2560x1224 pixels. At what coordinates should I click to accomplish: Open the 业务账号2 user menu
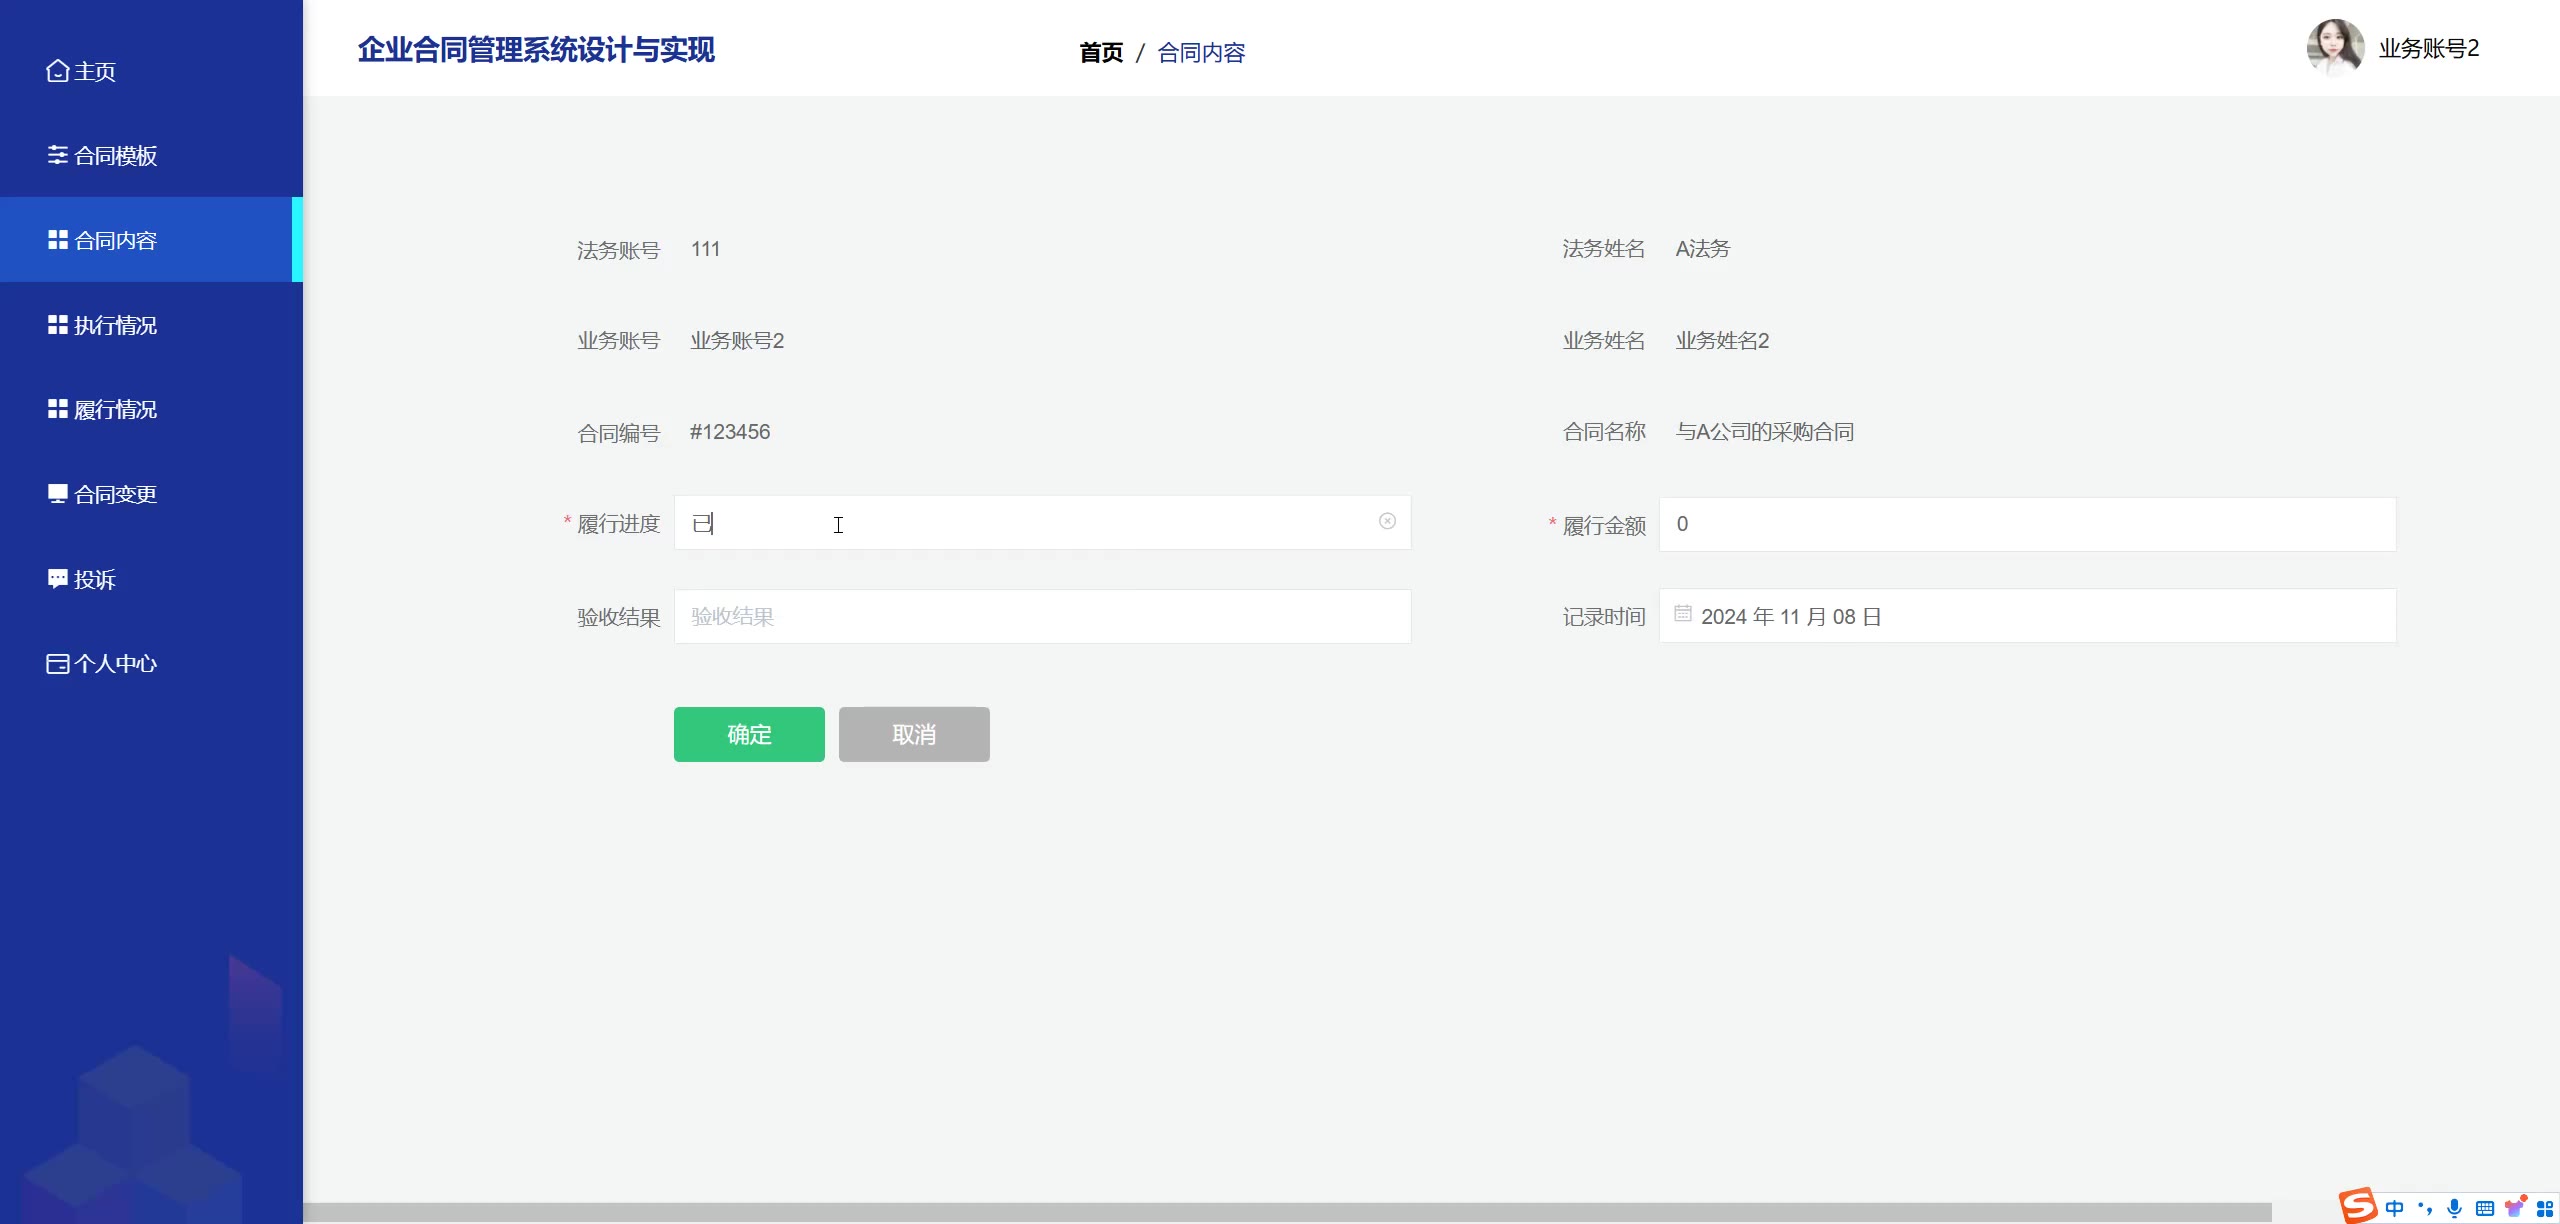pos(2428,49)
